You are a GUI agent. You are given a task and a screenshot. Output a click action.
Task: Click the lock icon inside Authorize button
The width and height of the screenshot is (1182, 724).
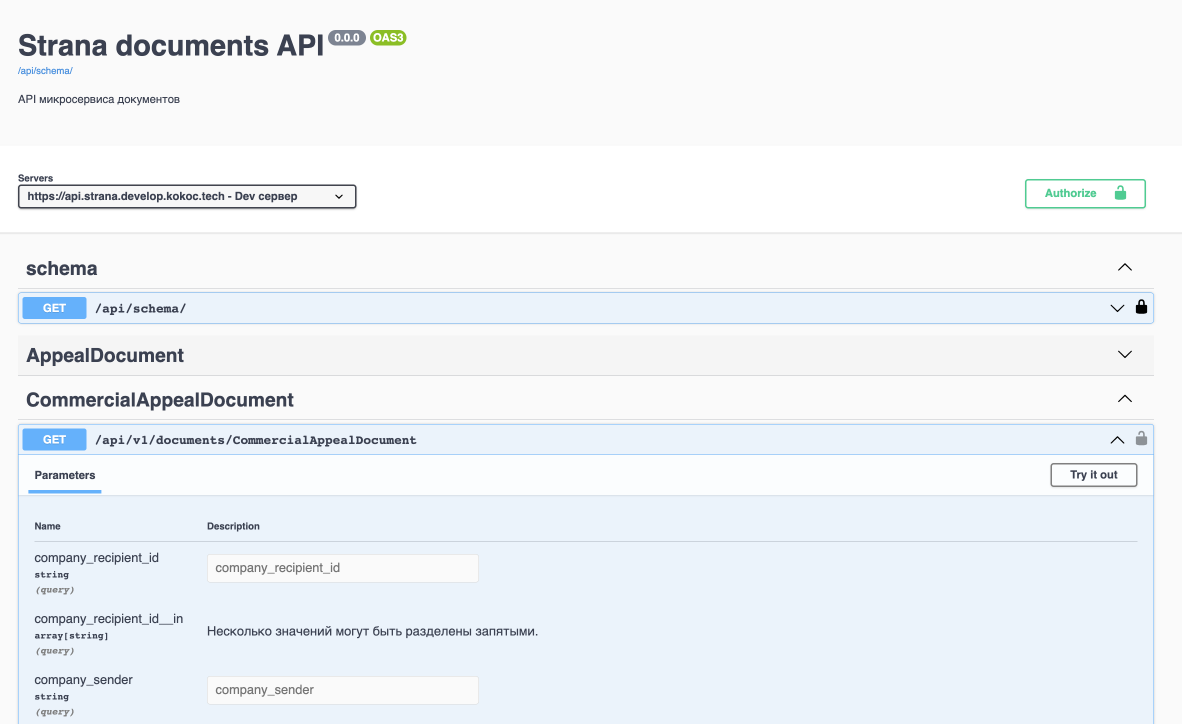point(1120,193)
